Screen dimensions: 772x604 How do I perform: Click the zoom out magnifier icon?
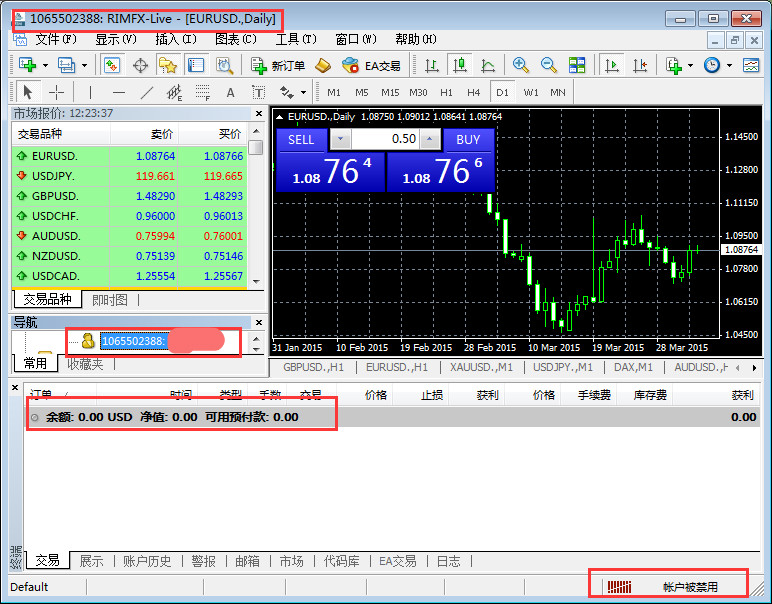(548, 65)
